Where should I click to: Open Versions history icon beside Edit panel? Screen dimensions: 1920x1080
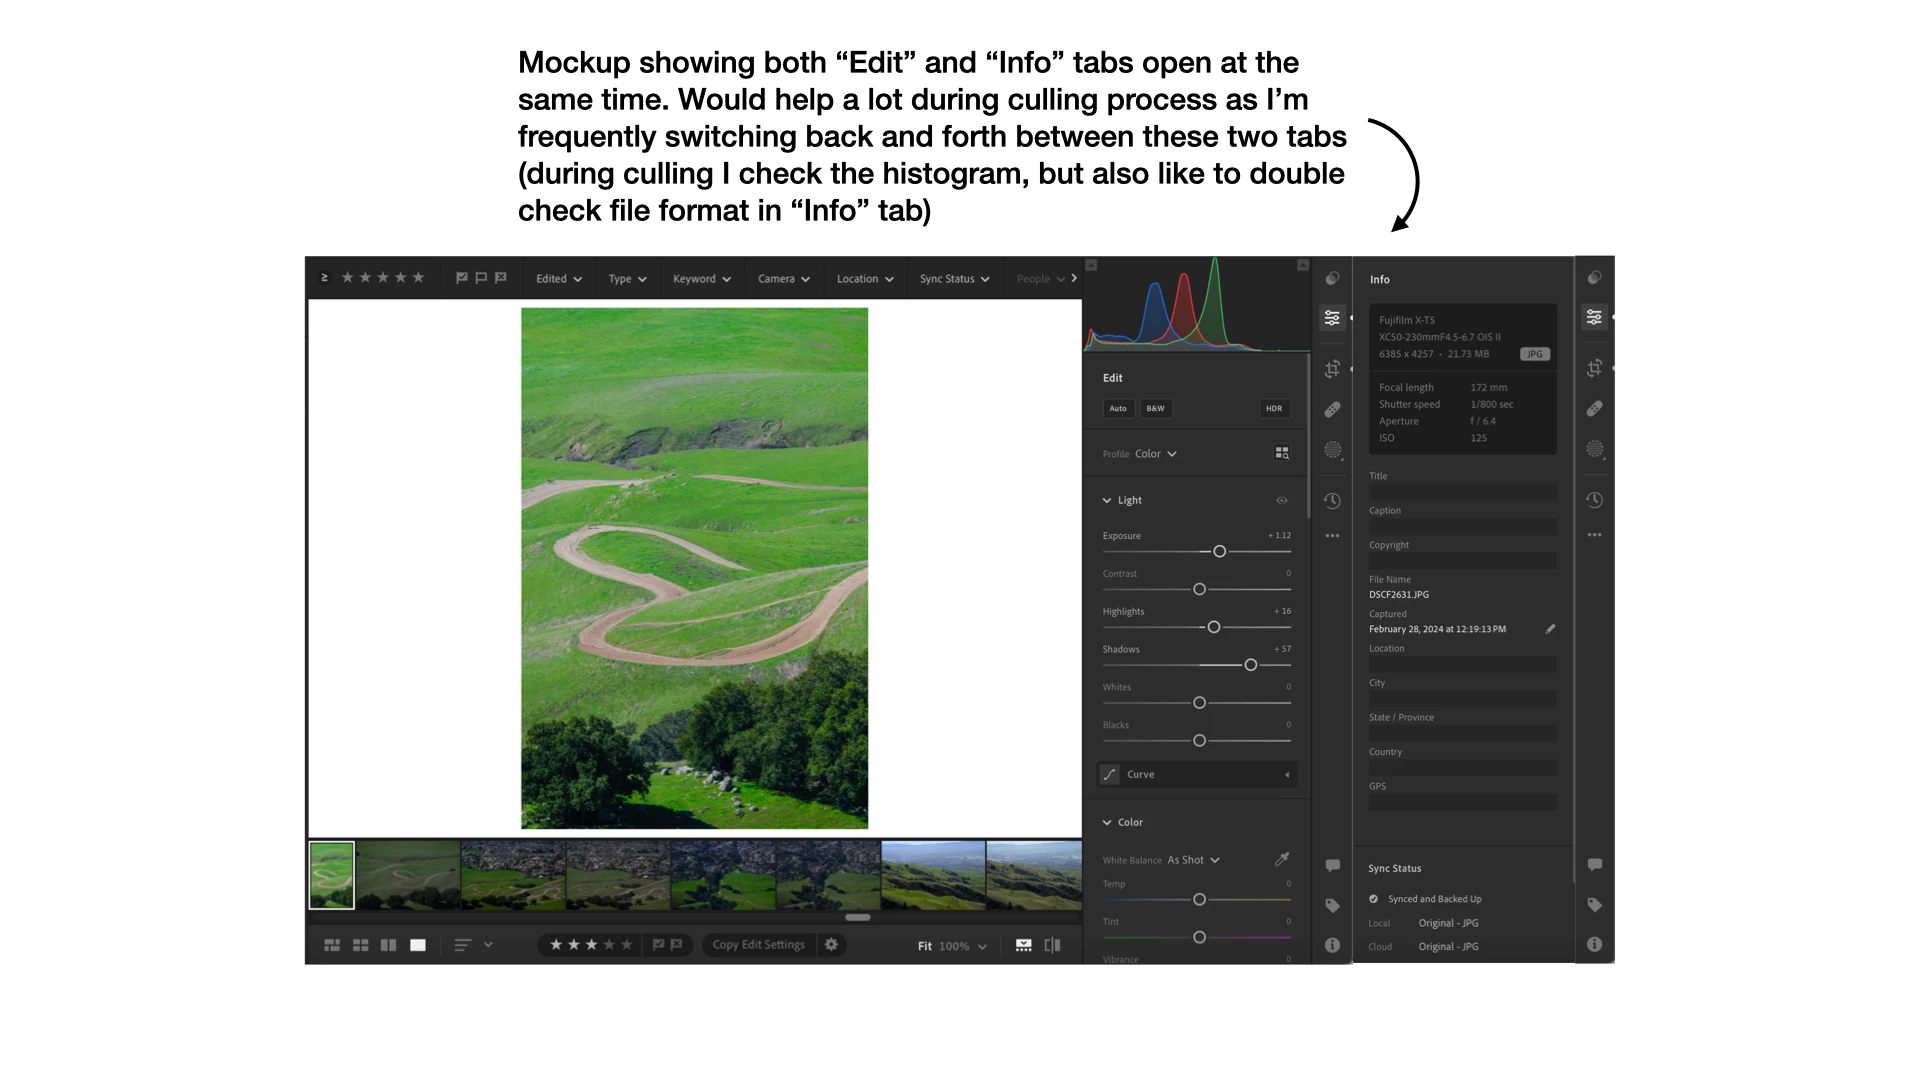pos(1332,501)
